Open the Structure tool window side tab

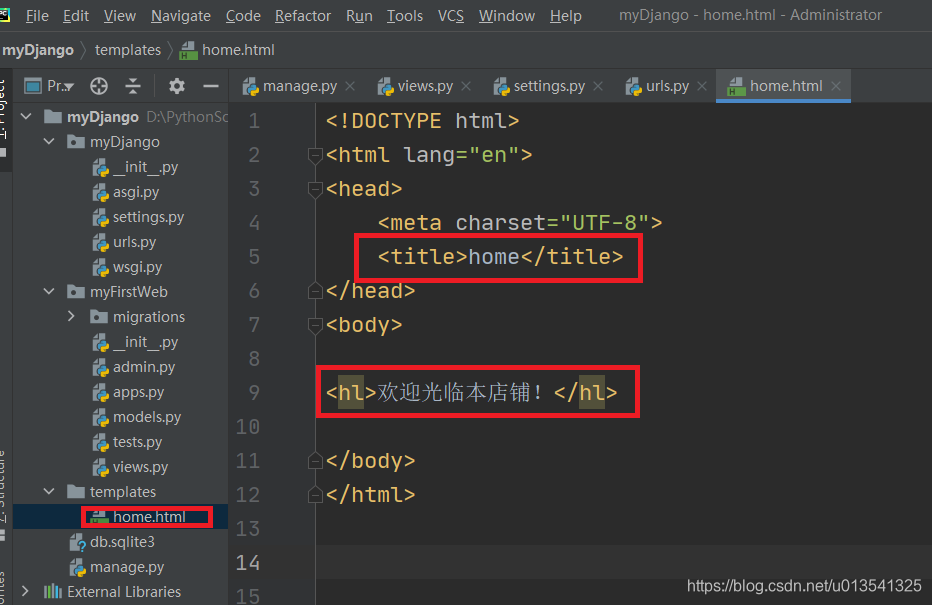(4, 493)
